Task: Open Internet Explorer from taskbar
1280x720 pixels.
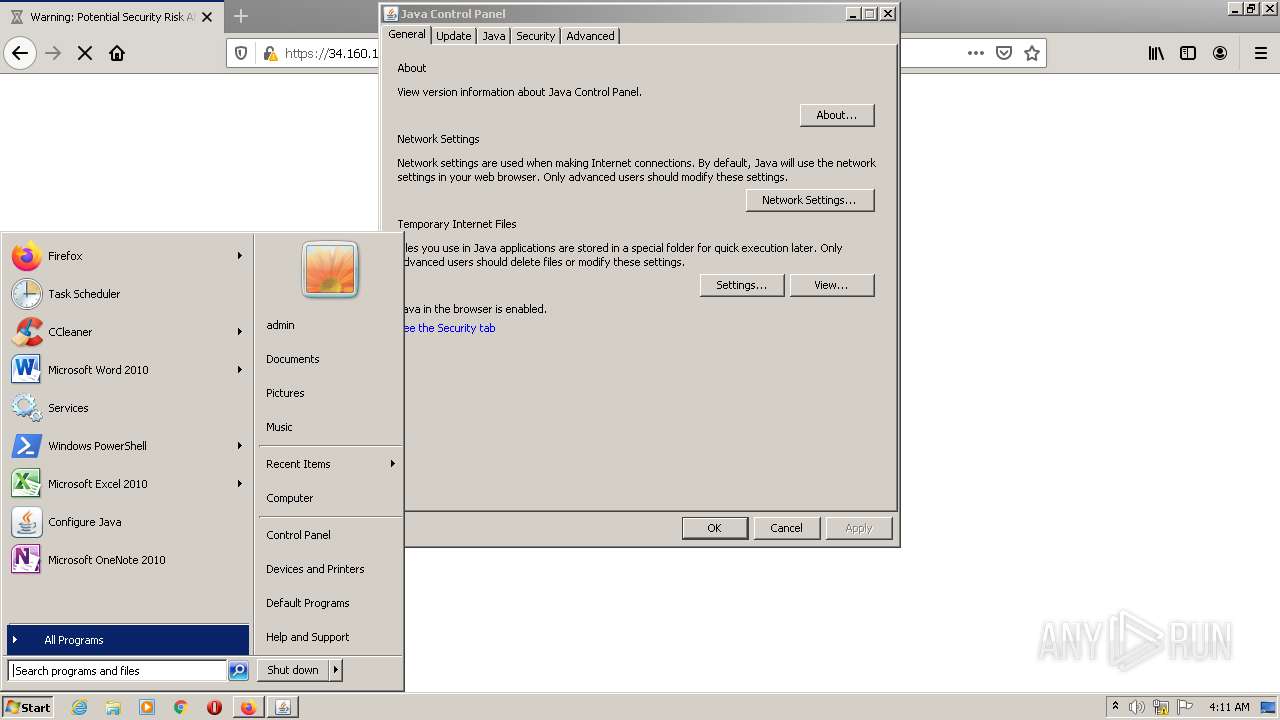Action: click(x=80, y=707)
